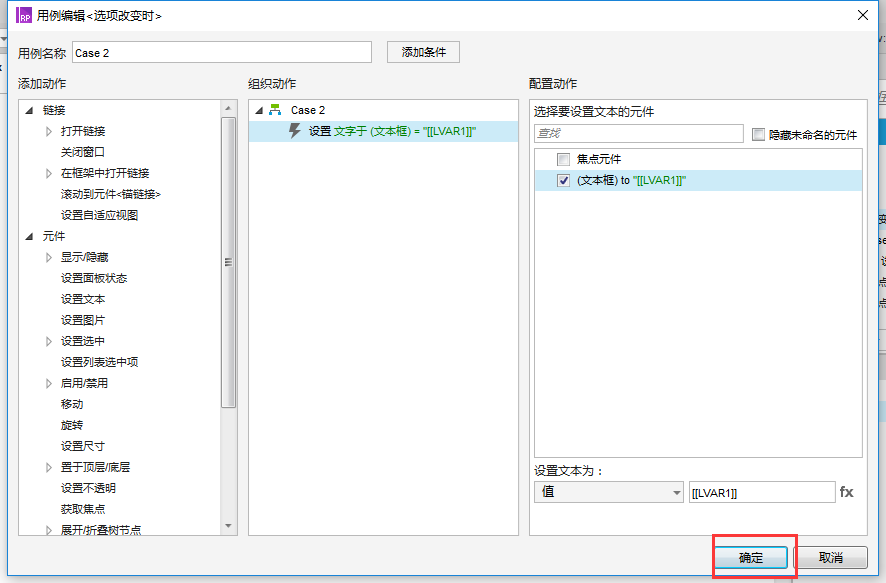Select the 设置列表选中项 action

point(99,362)
